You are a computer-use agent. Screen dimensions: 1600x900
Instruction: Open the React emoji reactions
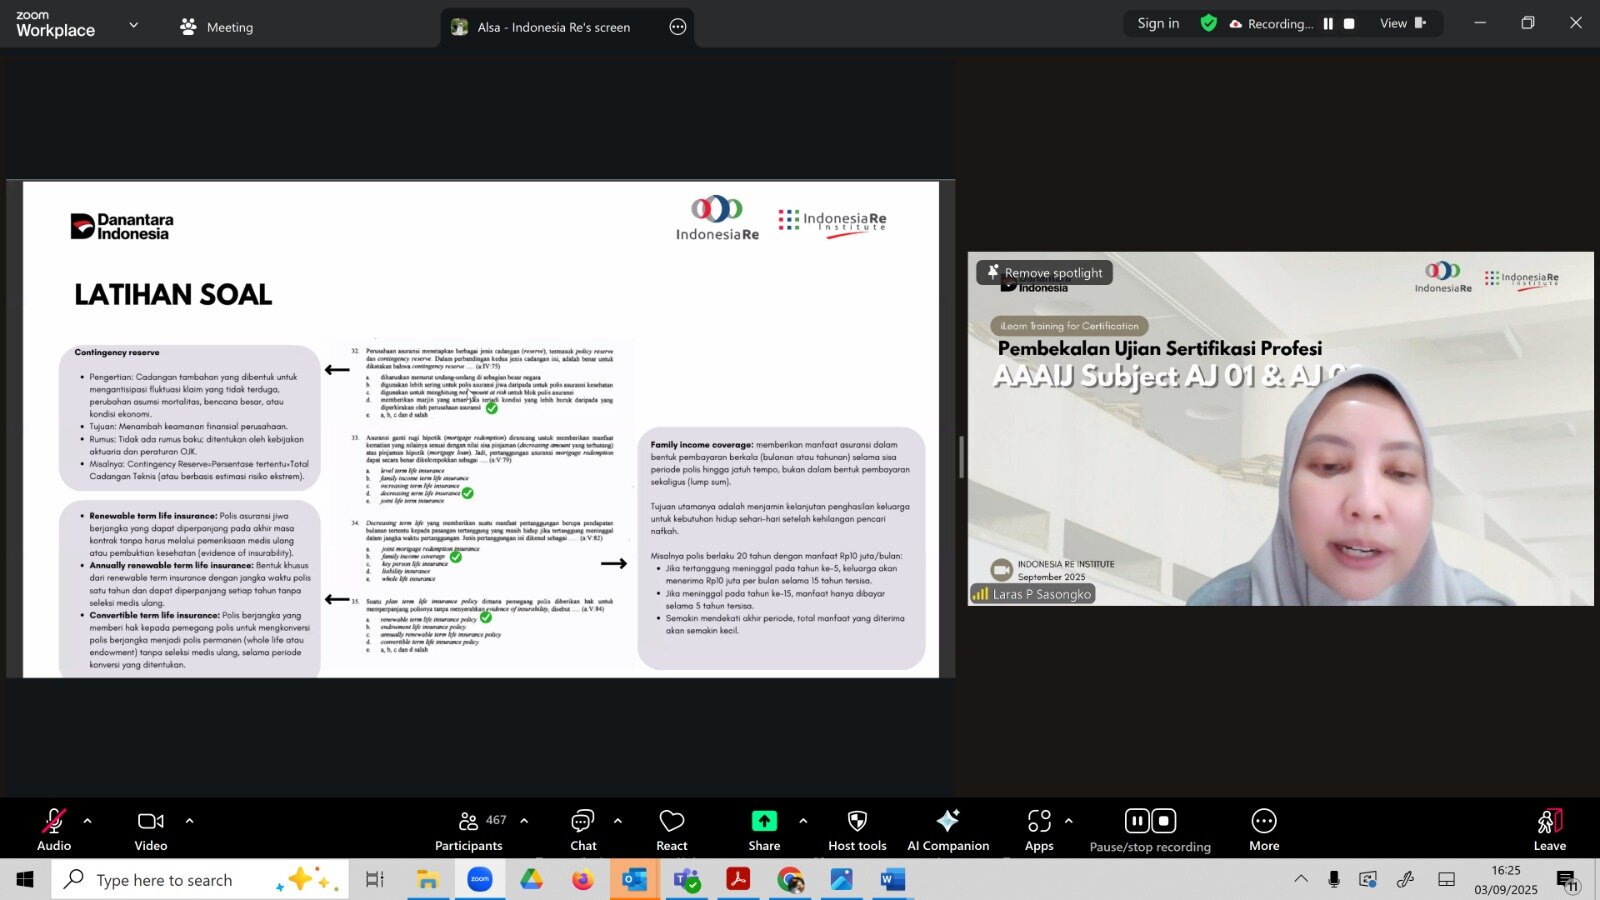click(x=671, y=829)
